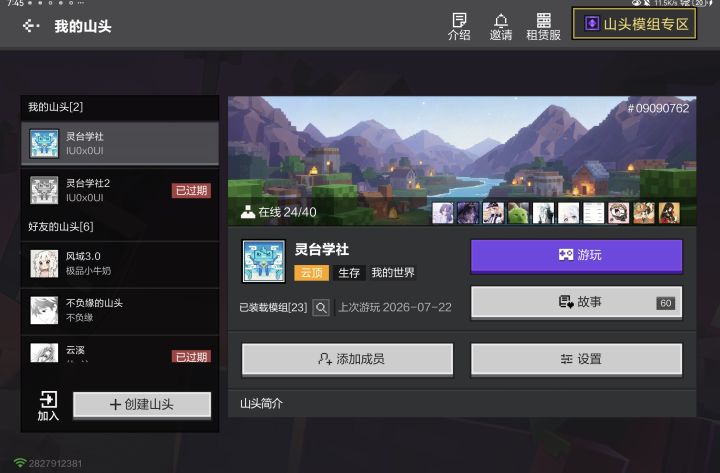Viewport: 720px width, 473px height.
Task: Click the online player person icon
Action: [x=248, y=212]
